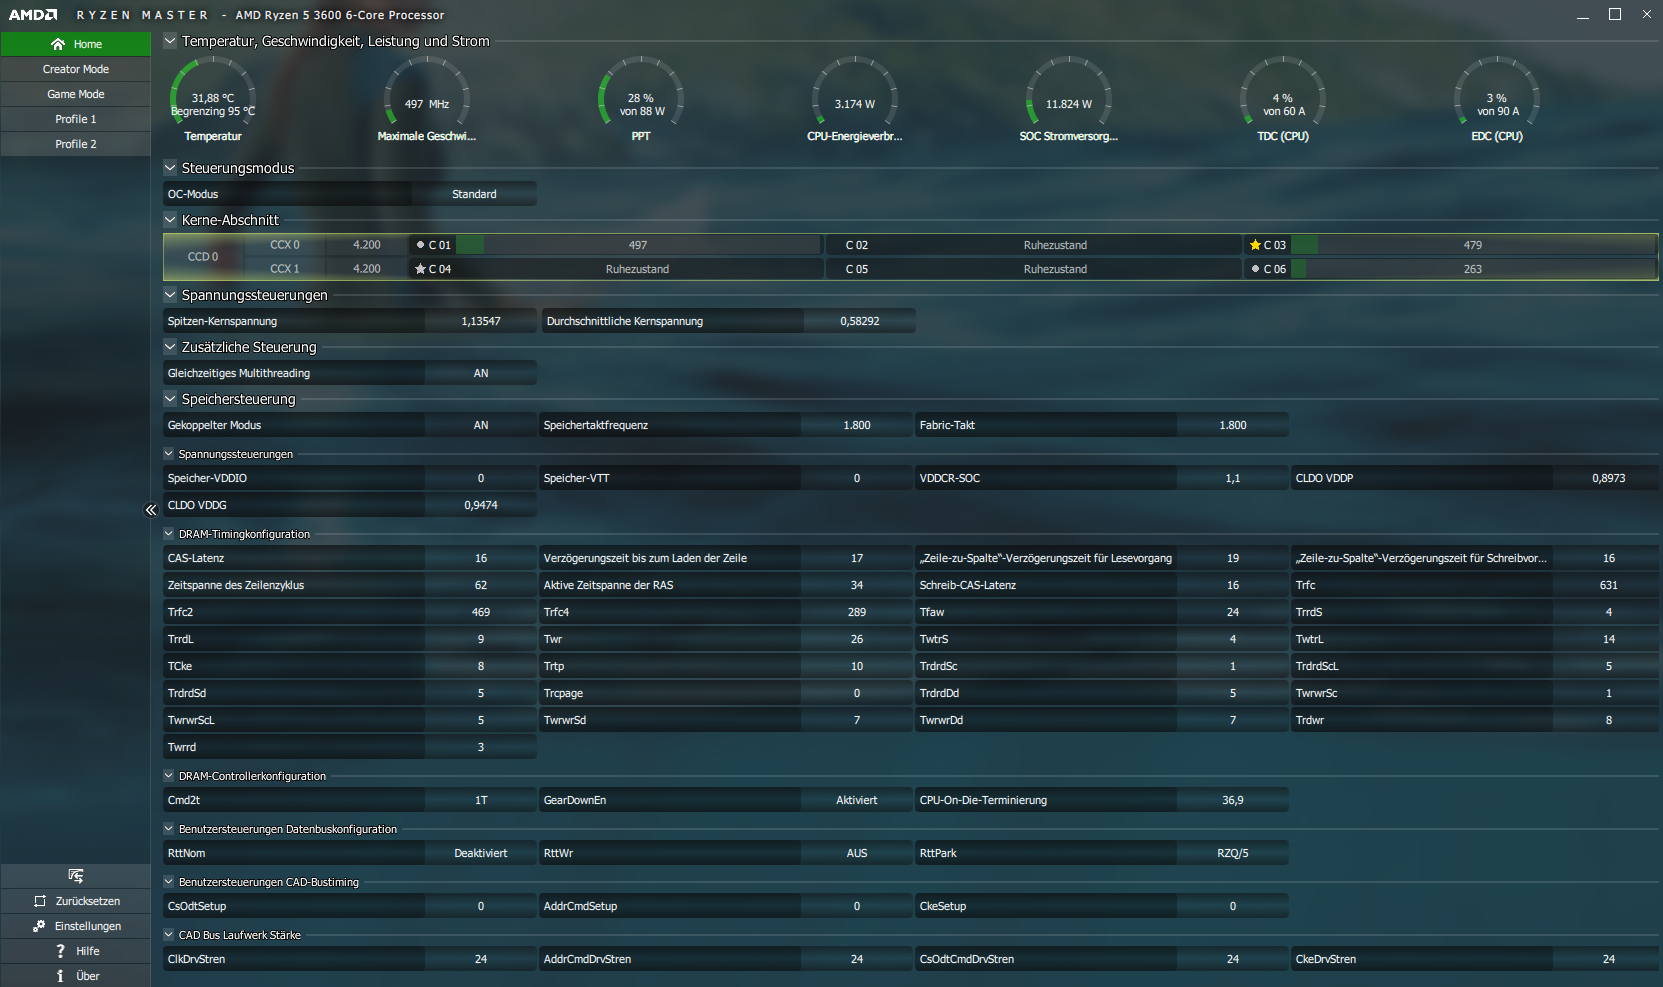Image resolution: width=1663 pixels, height=987 pixels.
Task: Open the Home view in the sidebar
Action: (x=76, y=44)
